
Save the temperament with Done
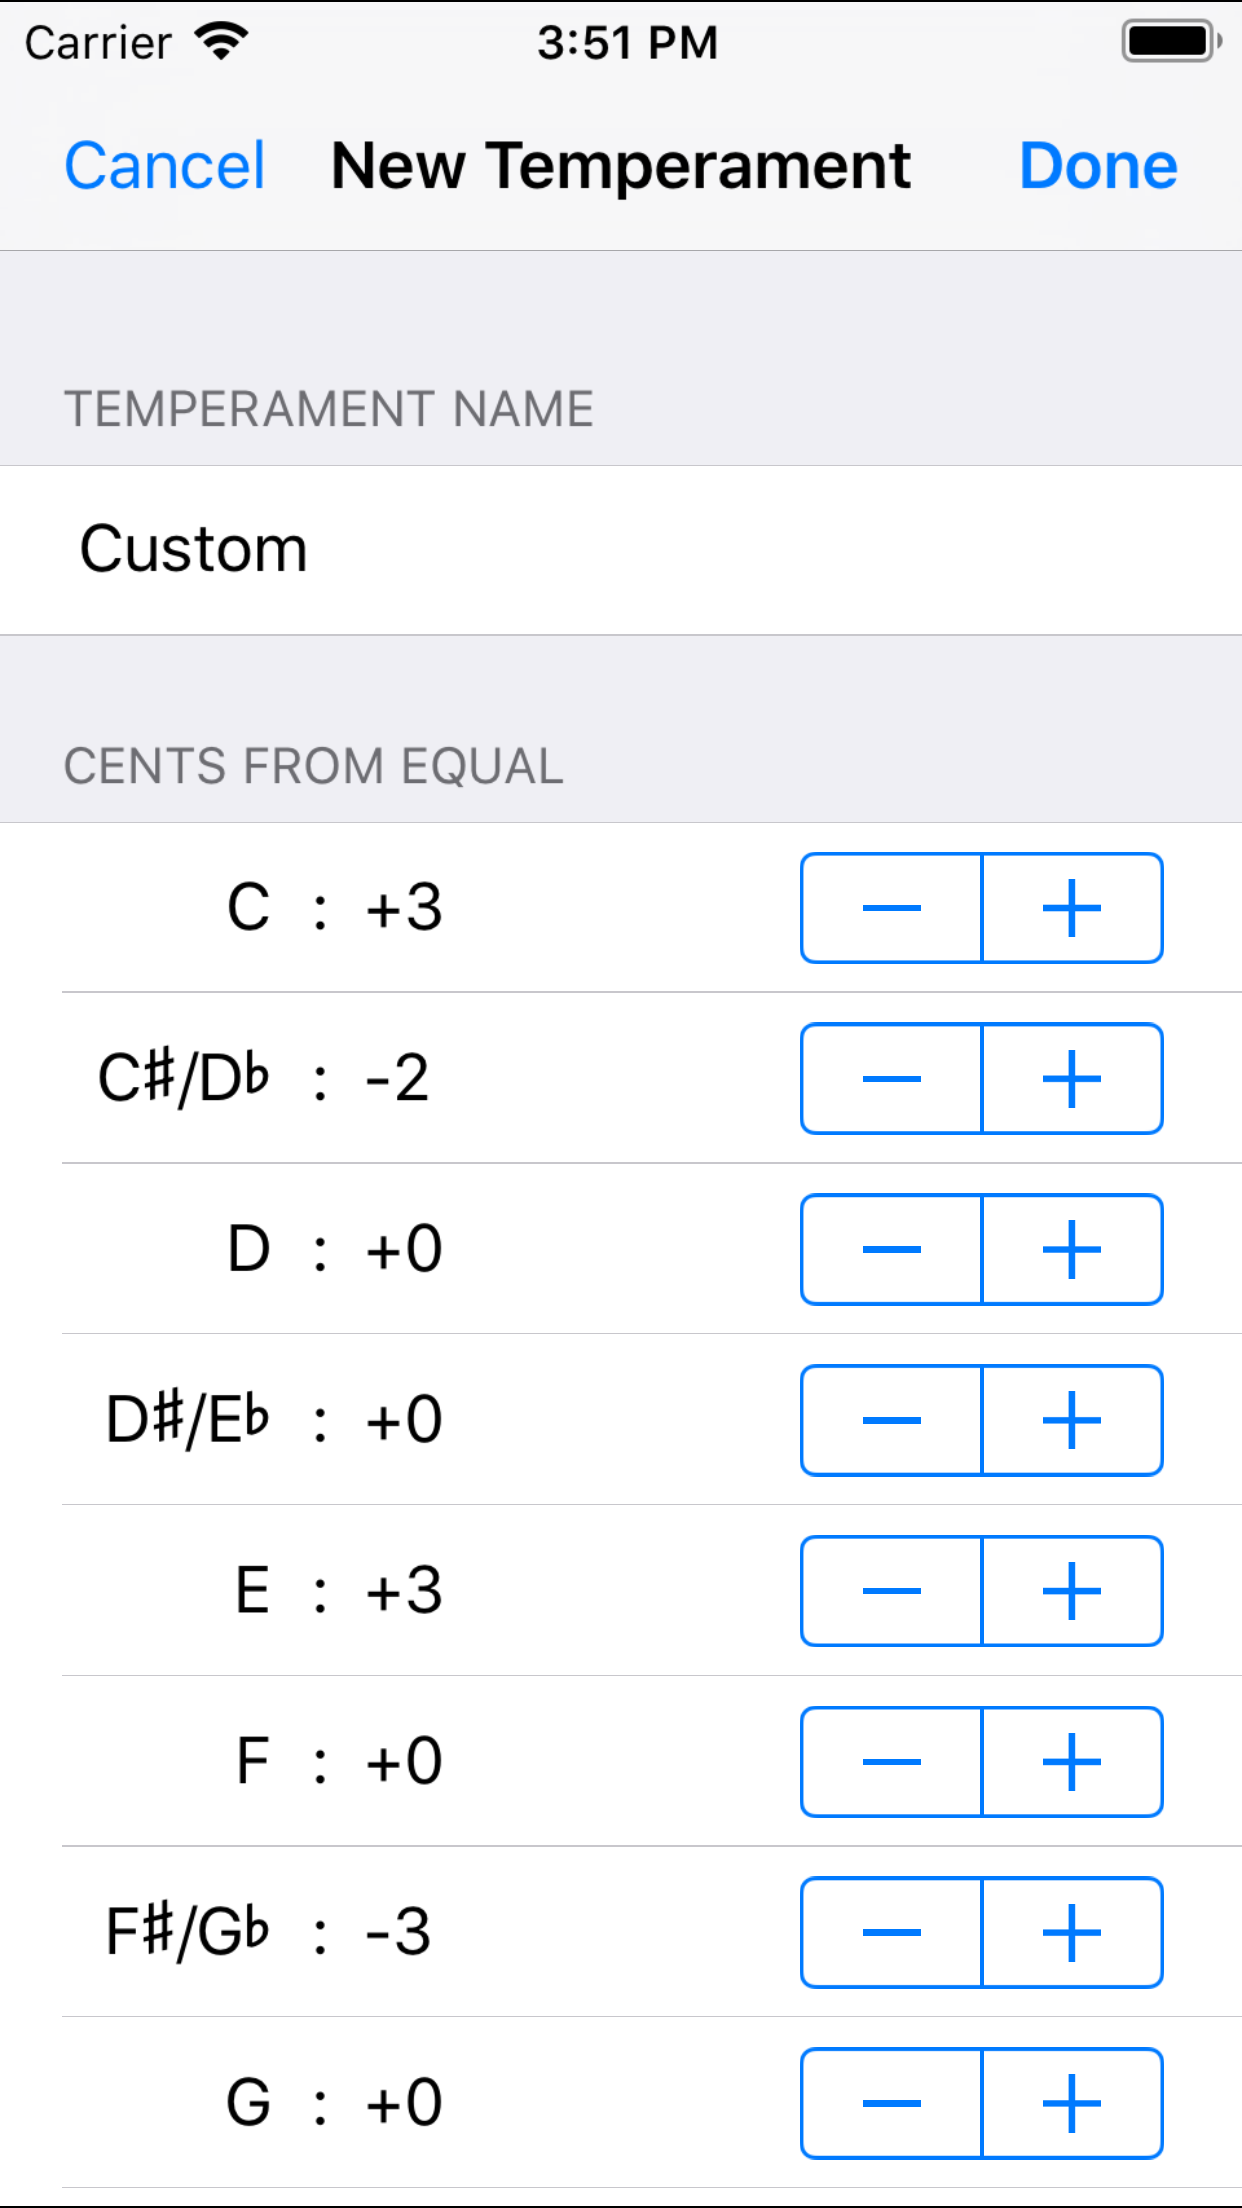click(1097, 165)
